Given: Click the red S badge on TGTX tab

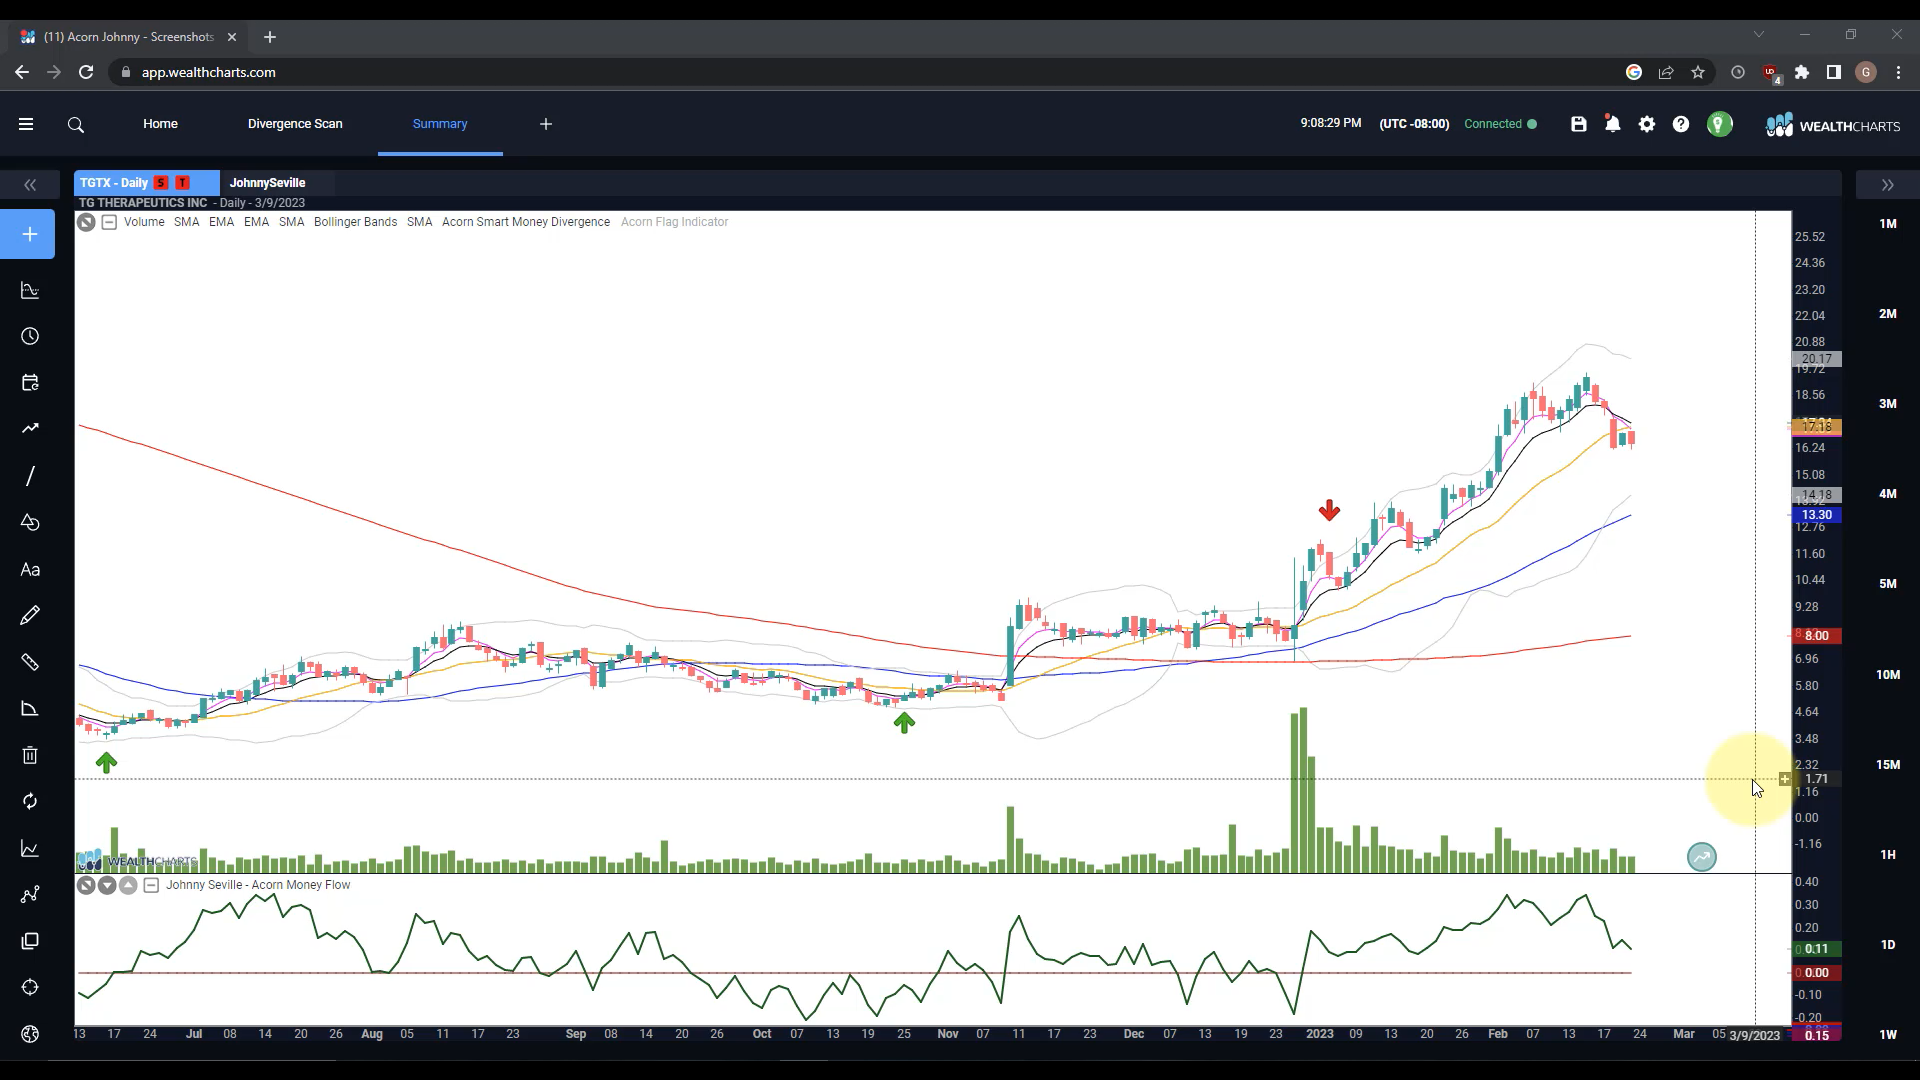Looking at the screenshot, I should [x=161, y=183].
